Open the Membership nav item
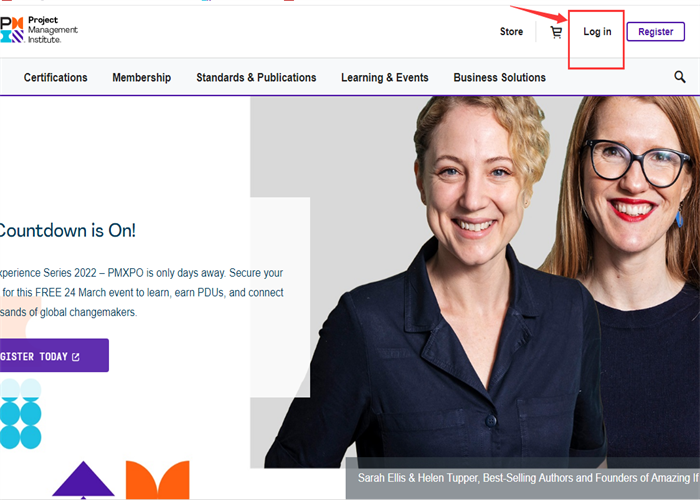Screen dimensions: 700x500 (141, 77)
